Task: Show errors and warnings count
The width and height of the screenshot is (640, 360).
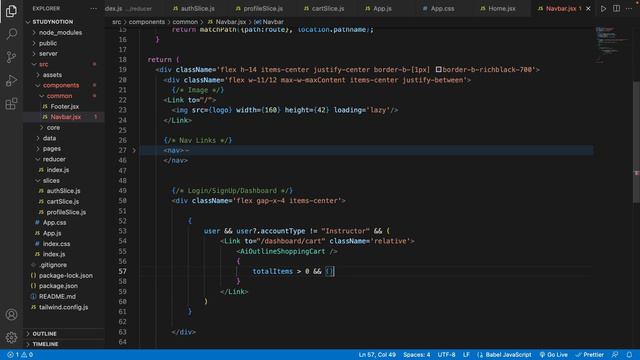Action: [x=20, y=355]
